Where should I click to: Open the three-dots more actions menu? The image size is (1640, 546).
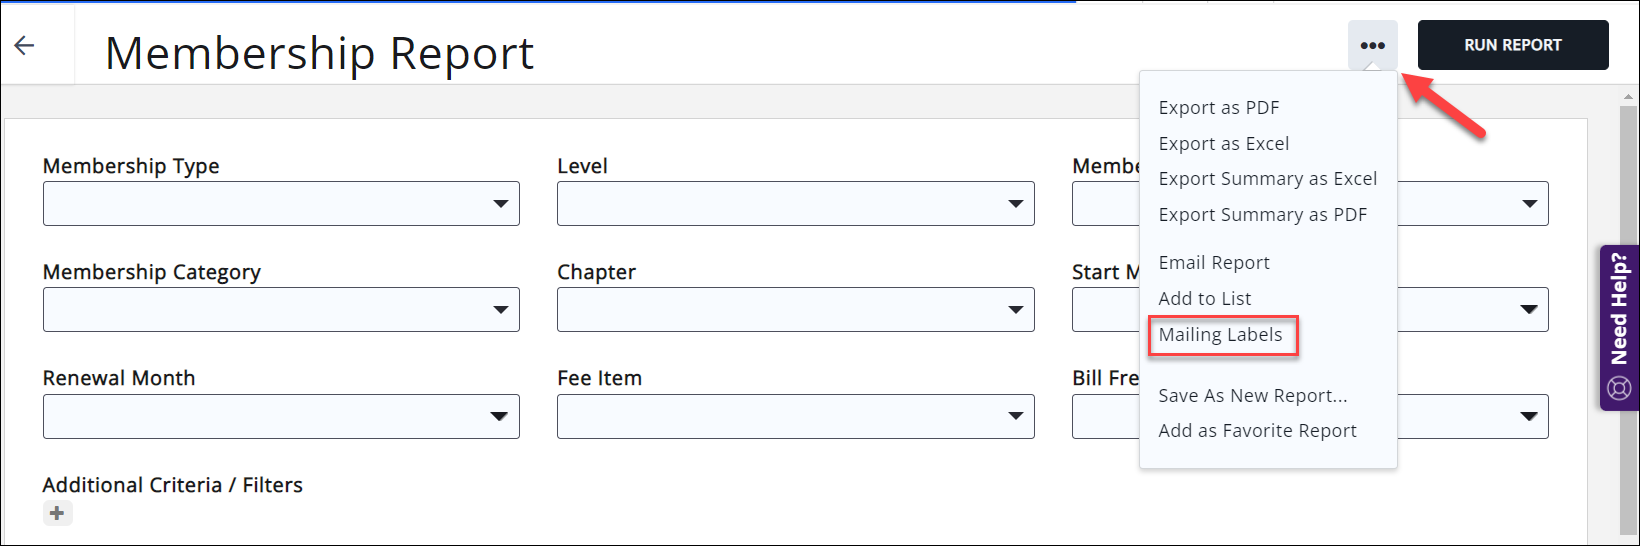tap(1372, 45)
